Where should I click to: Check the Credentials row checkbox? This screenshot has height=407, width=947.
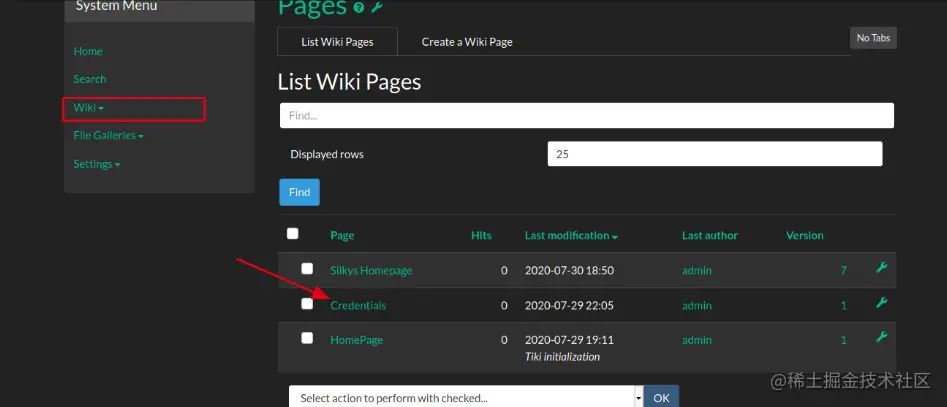pos(307,303)
